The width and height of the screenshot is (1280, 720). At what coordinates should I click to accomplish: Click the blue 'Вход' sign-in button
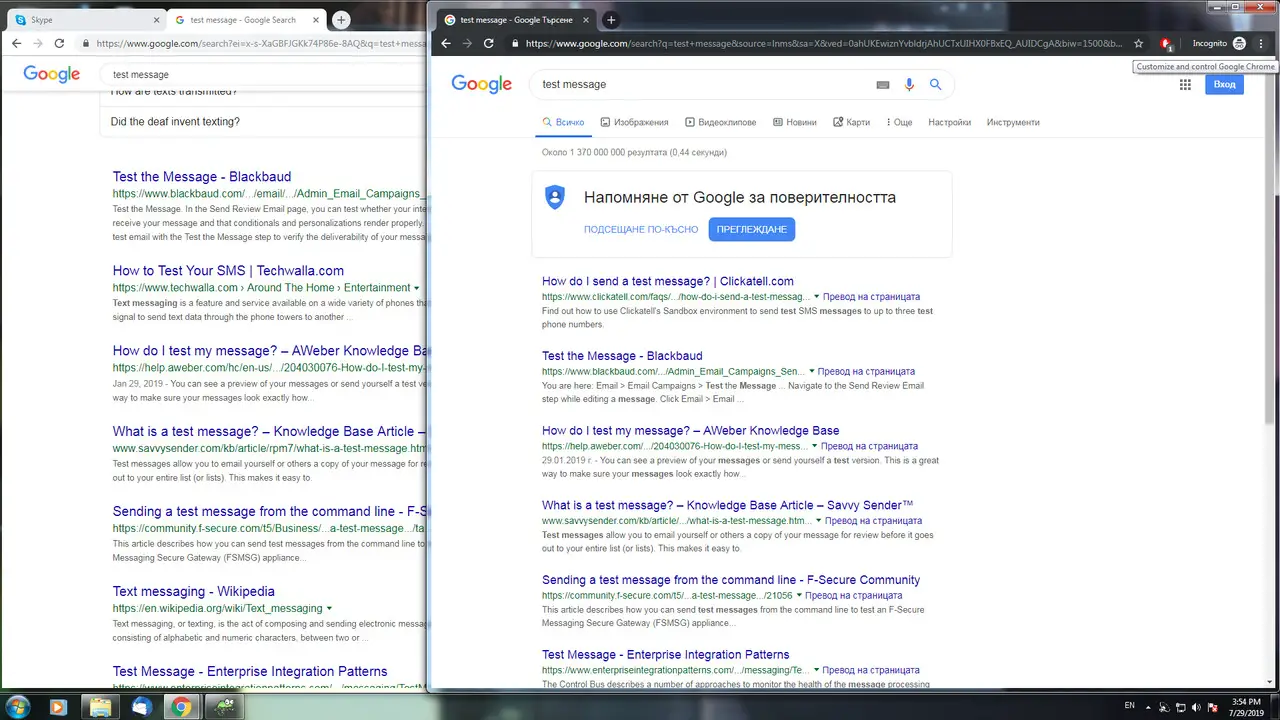click(x=1224, y=85)
